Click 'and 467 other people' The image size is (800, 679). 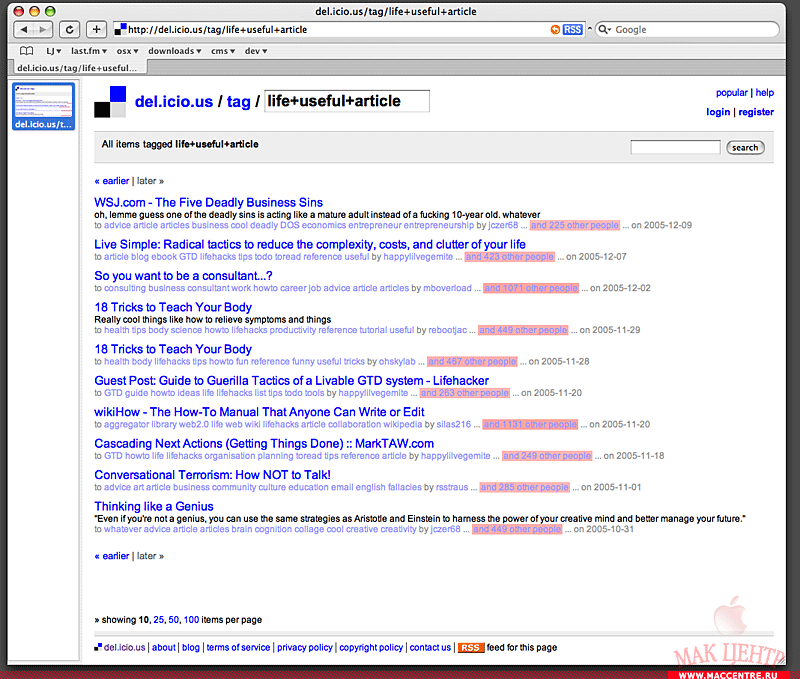tap(472, 361)
